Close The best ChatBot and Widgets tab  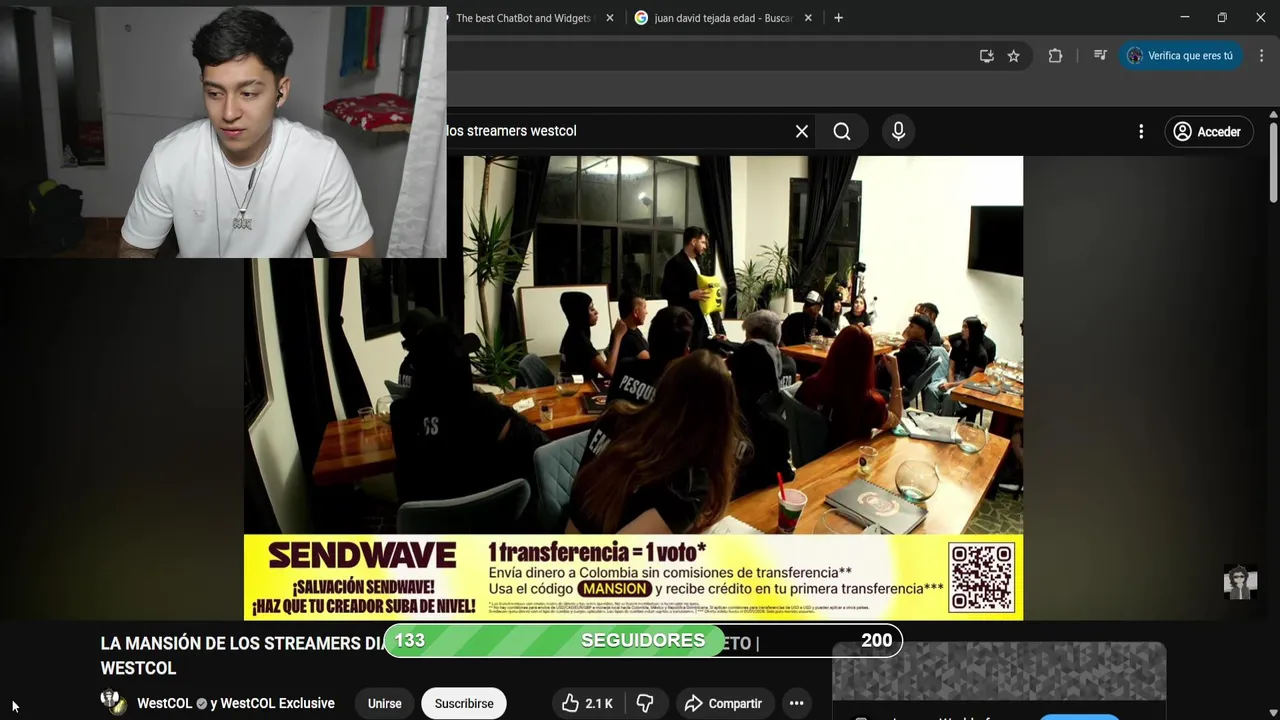point(610,18)
